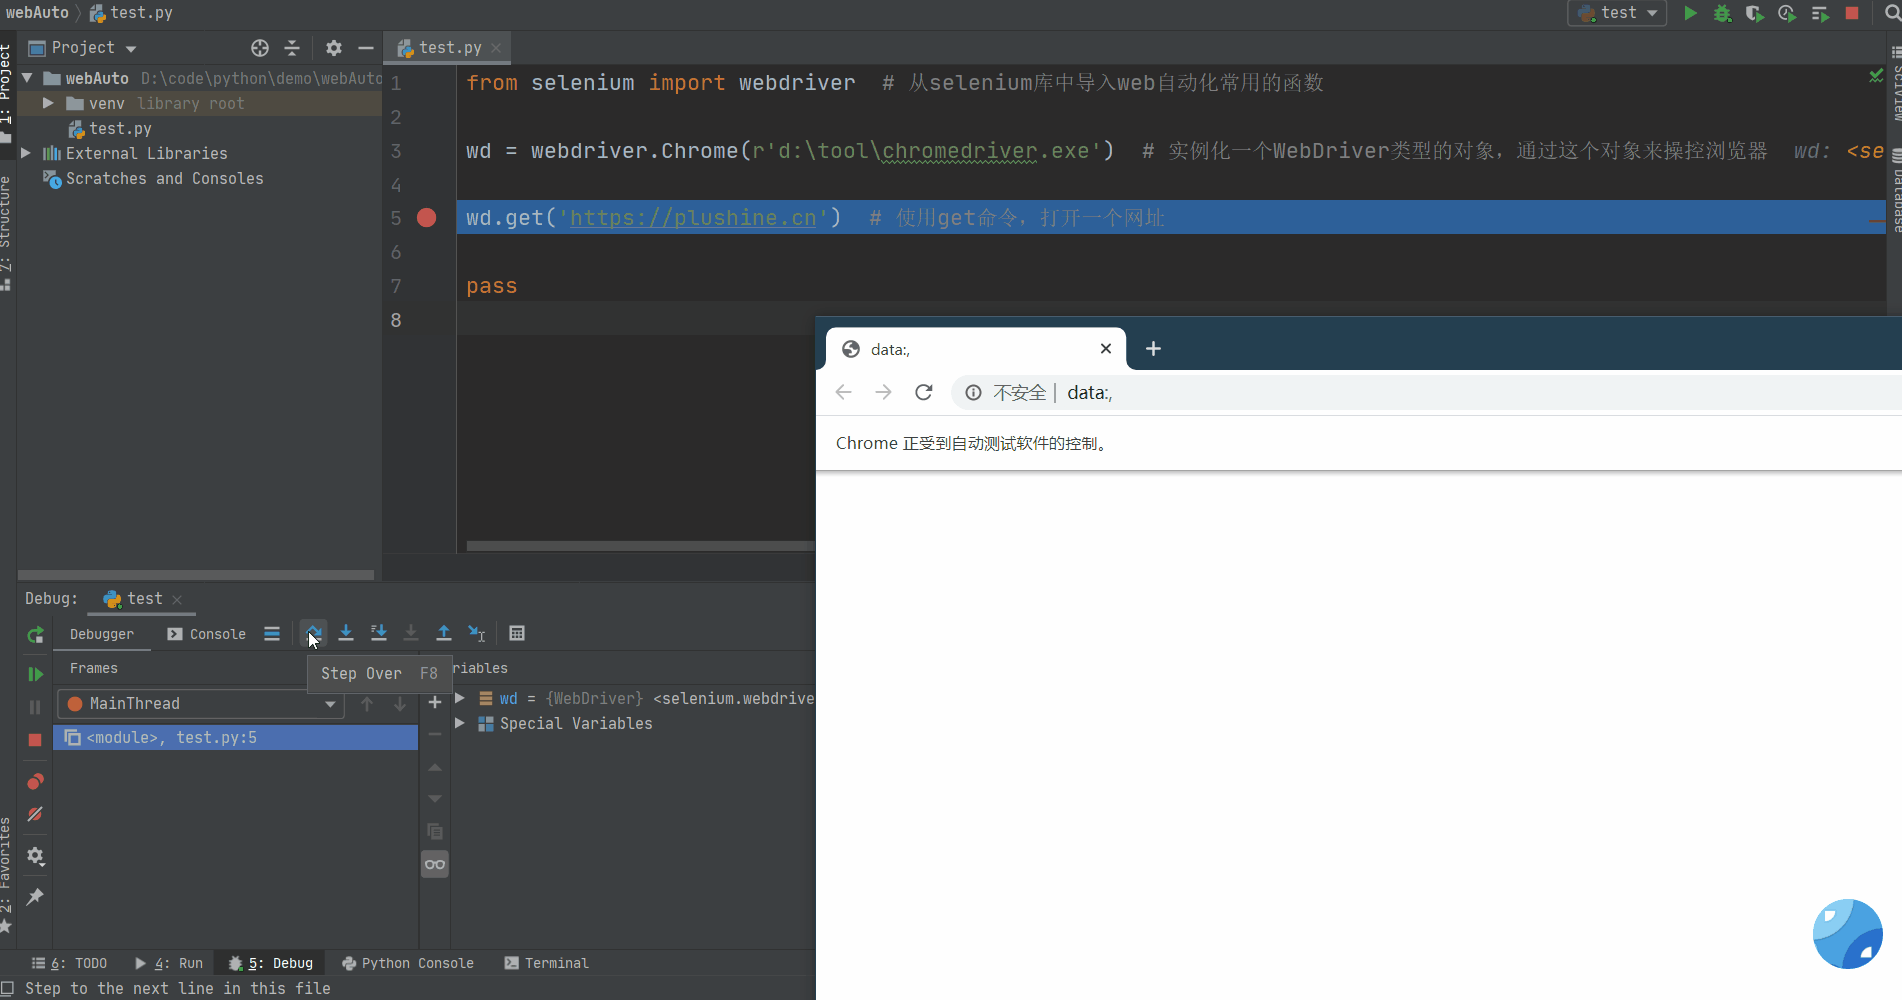Open the TODO tool tab
This screenshot has width=1902, height=1000.
(x=70, y=963)
